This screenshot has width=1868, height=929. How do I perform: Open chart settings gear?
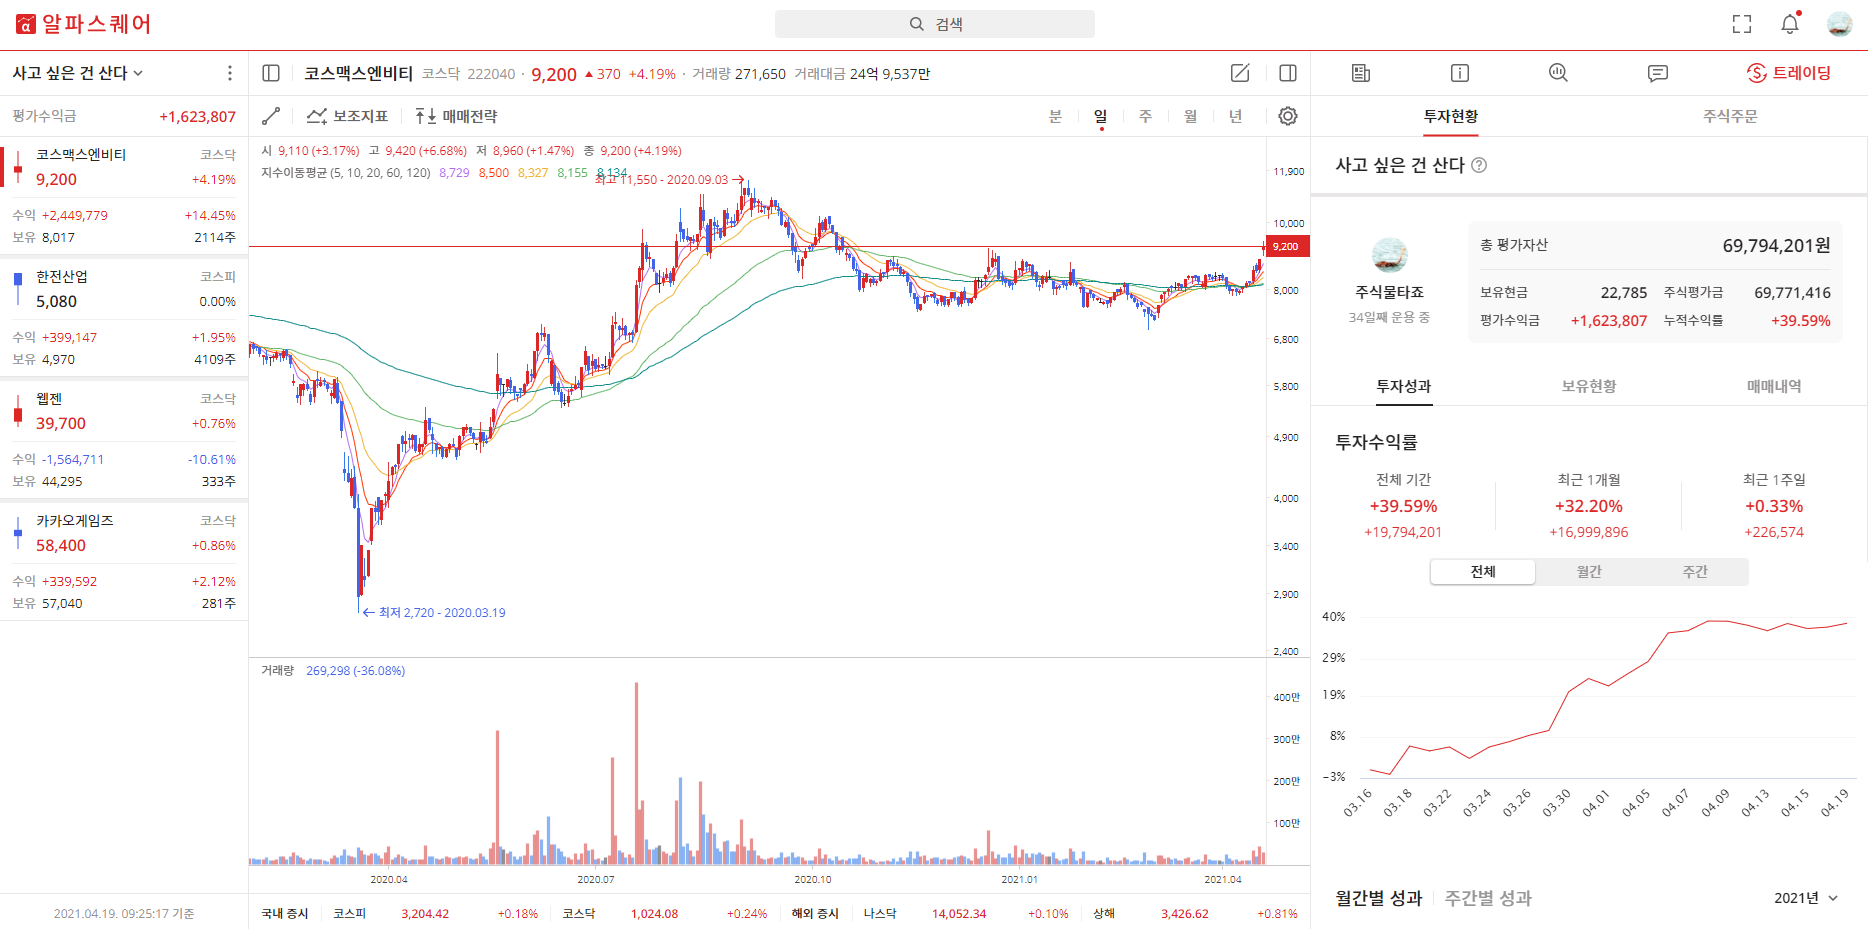point(1288,116)
